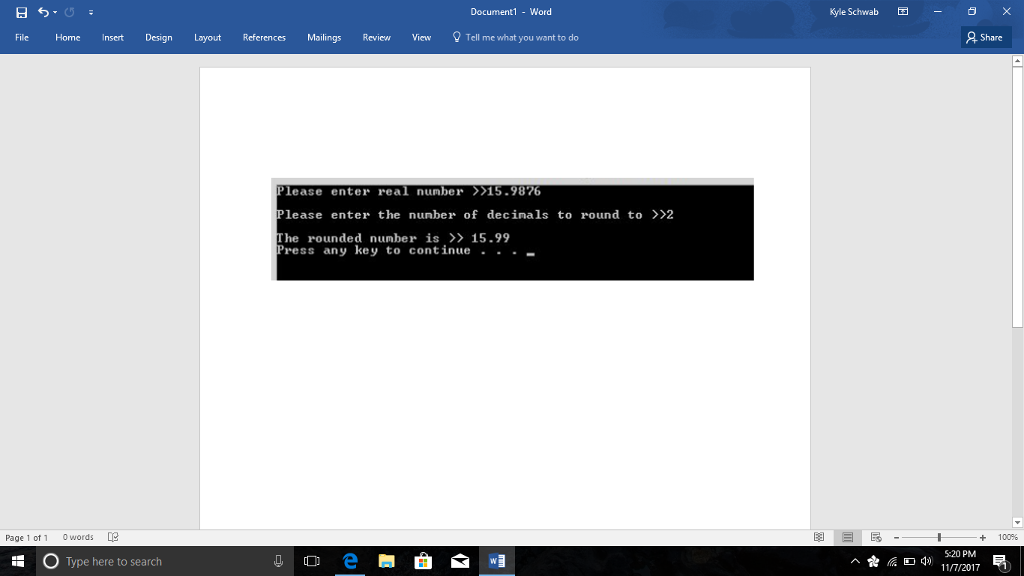Click the Share button
1024x576 pixels.
click(x=985, y=37)
